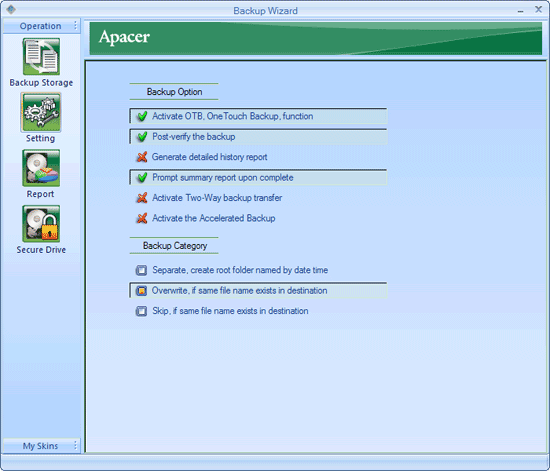Open the My Skins panel header
Image resolution: width=550 pixels, height=471 pixels.
pyautogui.click(x=41, y=445)
